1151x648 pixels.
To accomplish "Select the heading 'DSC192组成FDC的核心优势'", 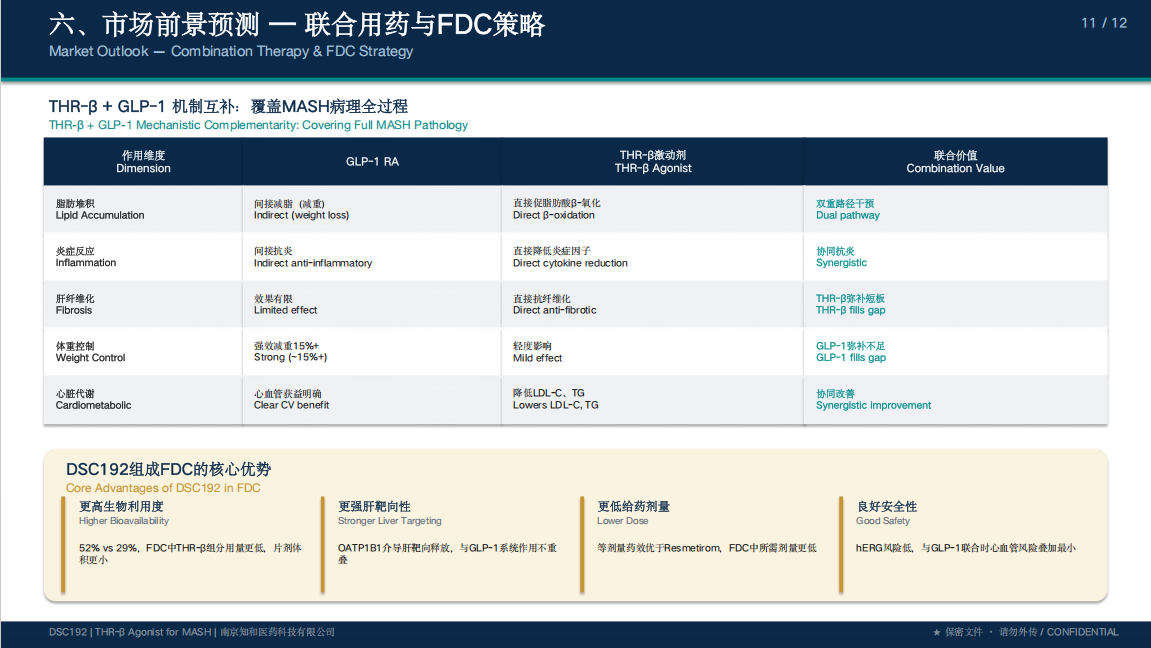I will click(x=168, y=470).
